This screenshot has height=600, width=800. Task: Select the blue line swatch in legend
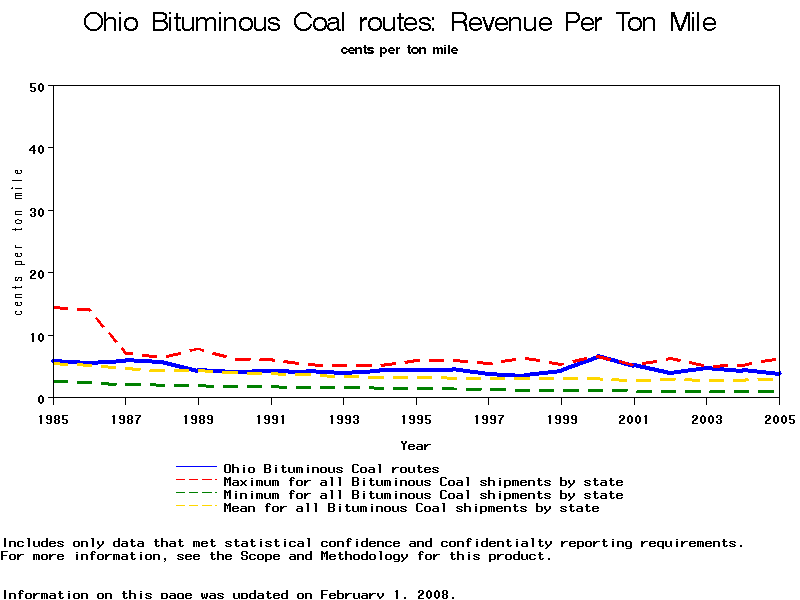click(x=196, y=468)
